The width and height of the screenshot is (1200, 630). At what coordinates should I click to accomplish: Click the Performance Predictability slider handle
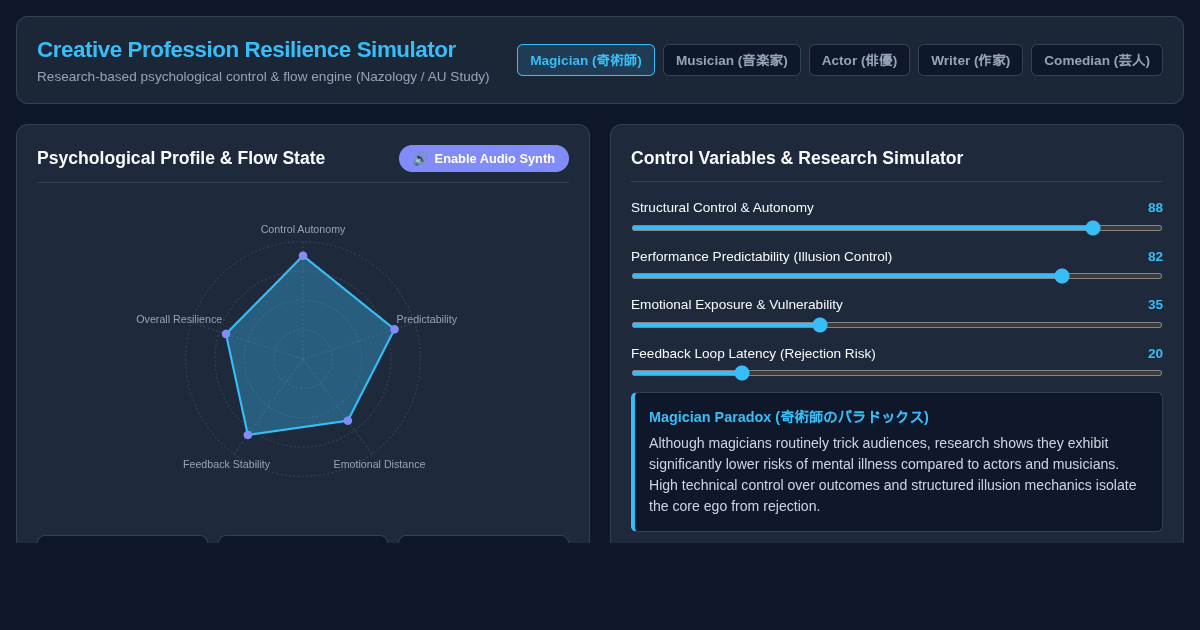click(1062, 276)
